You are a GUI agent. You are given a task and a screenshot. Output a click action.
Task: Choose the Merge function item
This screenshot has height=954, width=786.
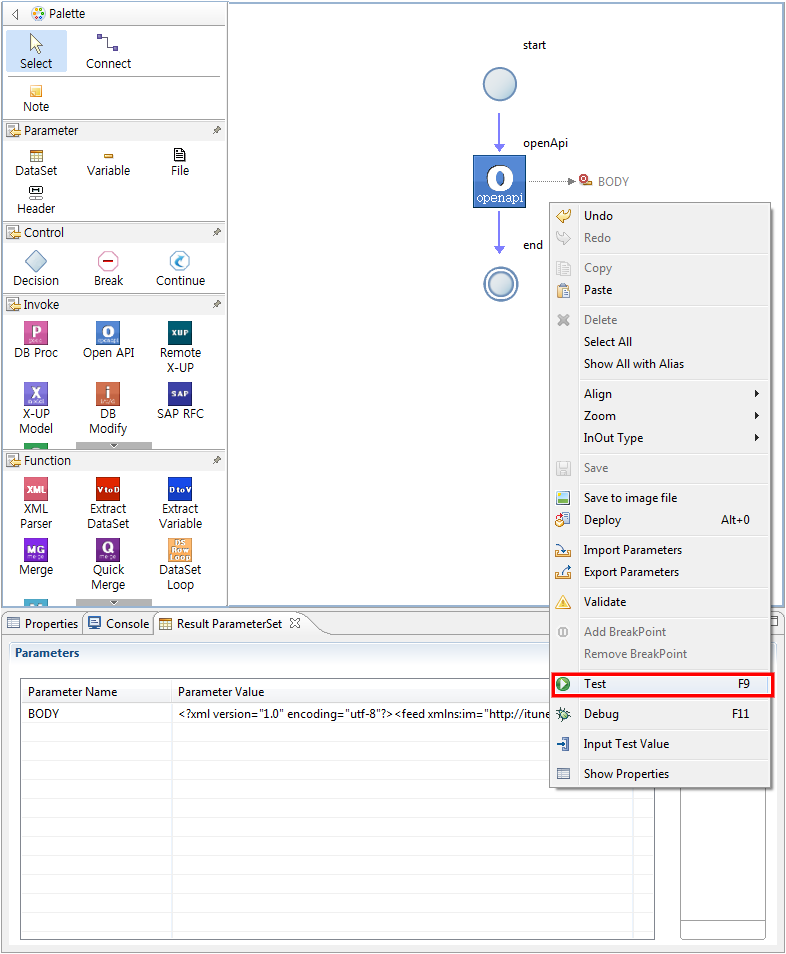tap(36, 557)
